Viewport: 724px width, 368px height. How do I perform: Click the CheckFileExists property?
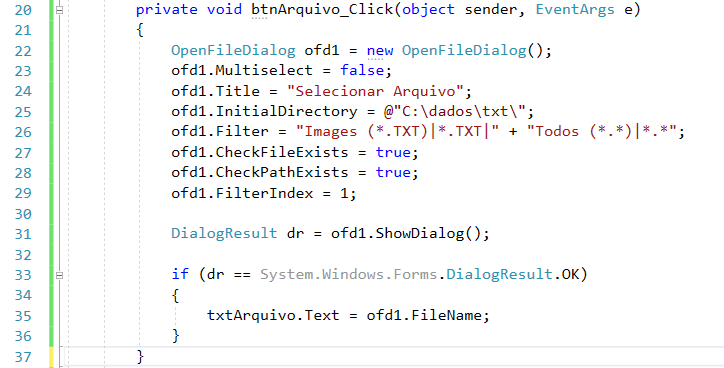click(x=282, y=152)
